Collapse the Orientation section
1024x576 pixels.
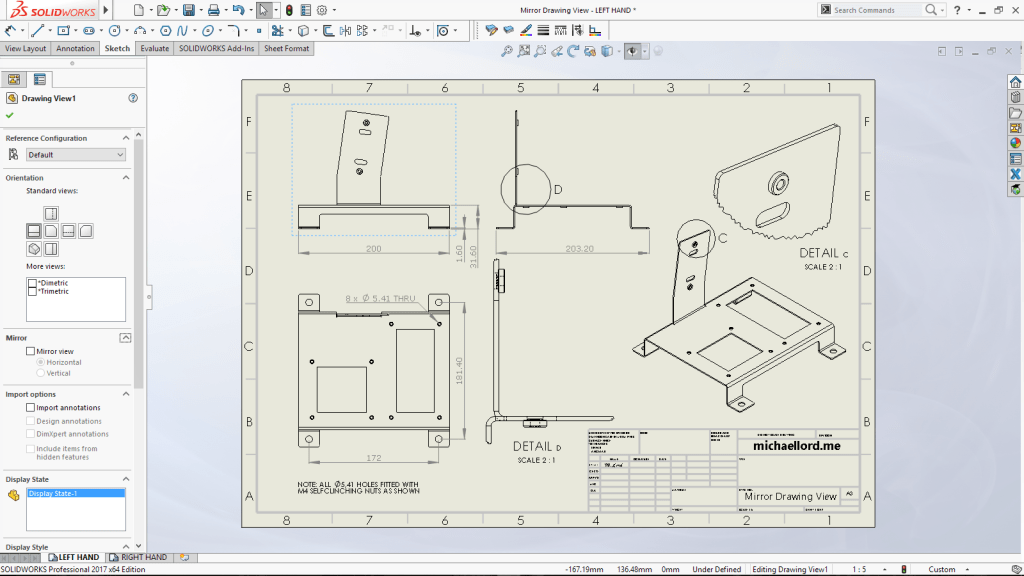pyautogui.click(x=126, y=178)
